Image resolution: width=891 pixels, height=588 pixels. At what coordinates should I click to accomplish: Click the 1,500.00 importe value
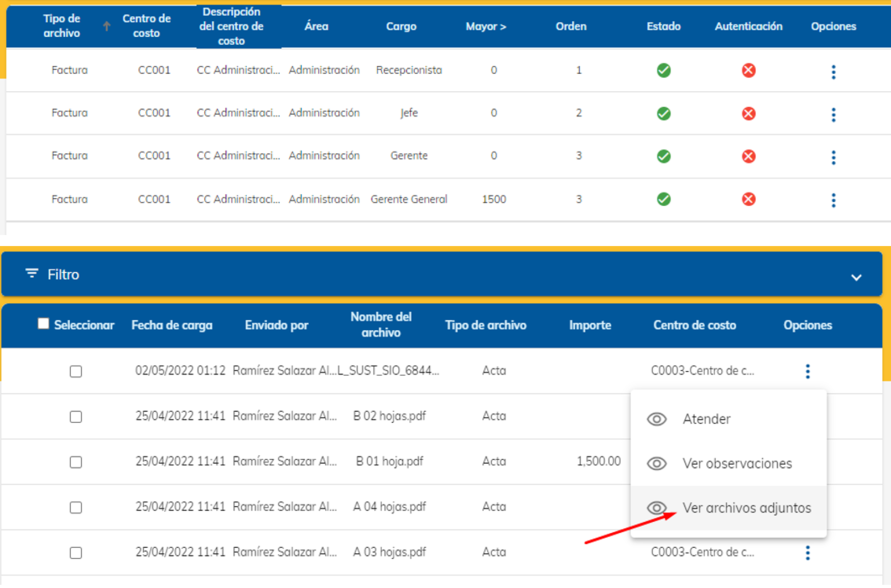click(x=598, y=461)
